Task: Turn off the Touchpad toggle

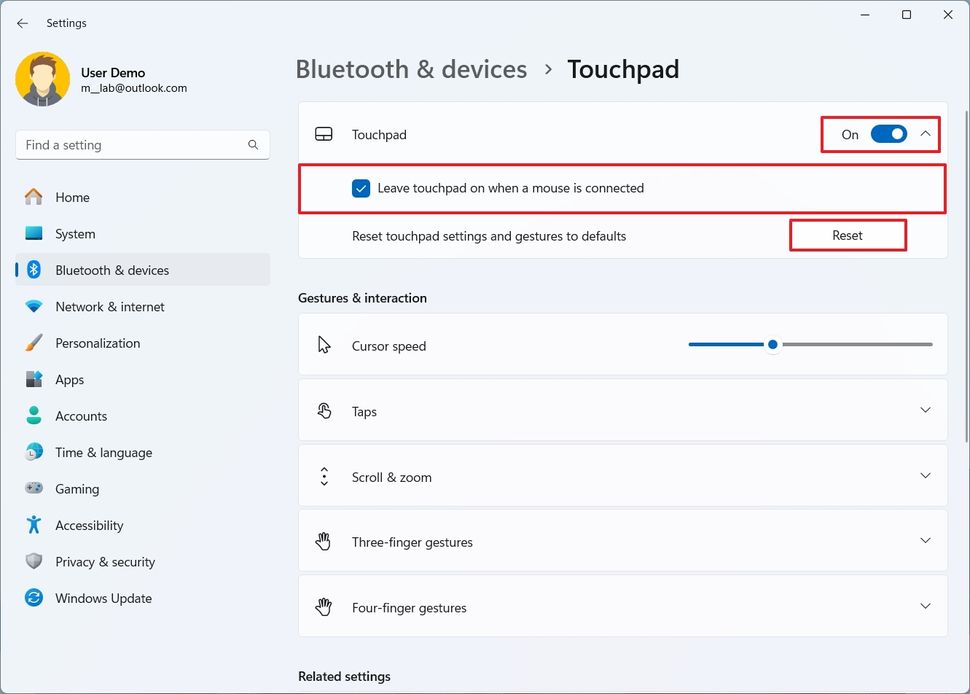Action: (887, 133)
